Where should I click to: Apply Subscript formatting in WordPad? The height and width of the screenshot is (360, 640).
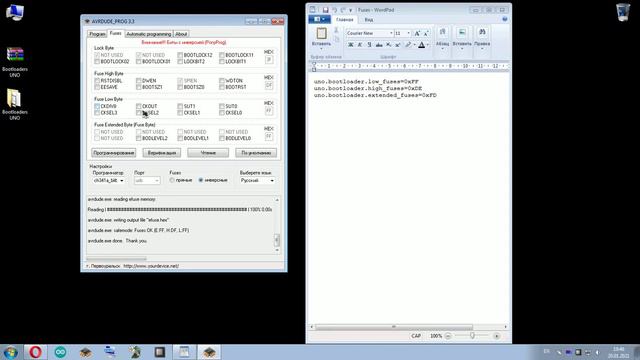[x=389, y=45]
